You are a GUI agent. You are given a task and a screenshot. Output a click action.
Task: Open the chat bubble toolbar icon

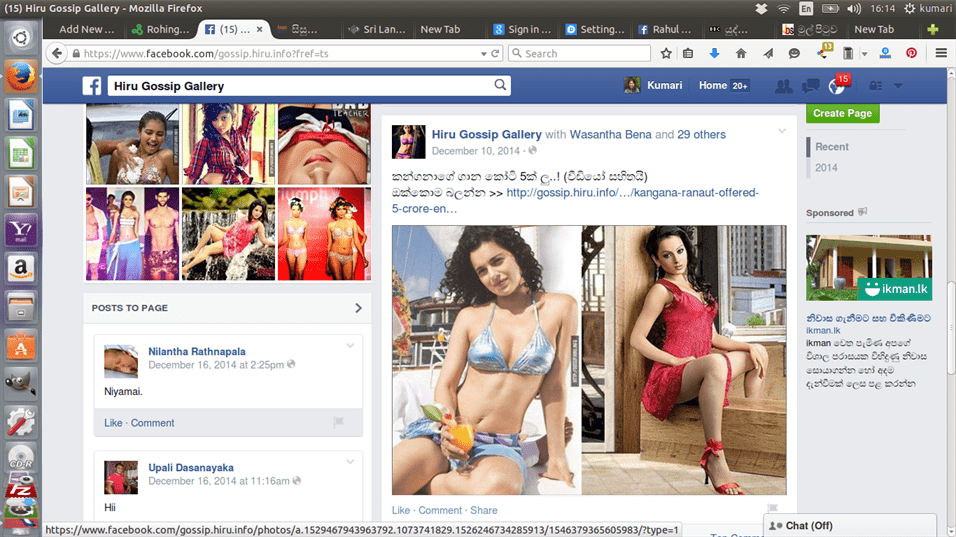coord(794,54)
